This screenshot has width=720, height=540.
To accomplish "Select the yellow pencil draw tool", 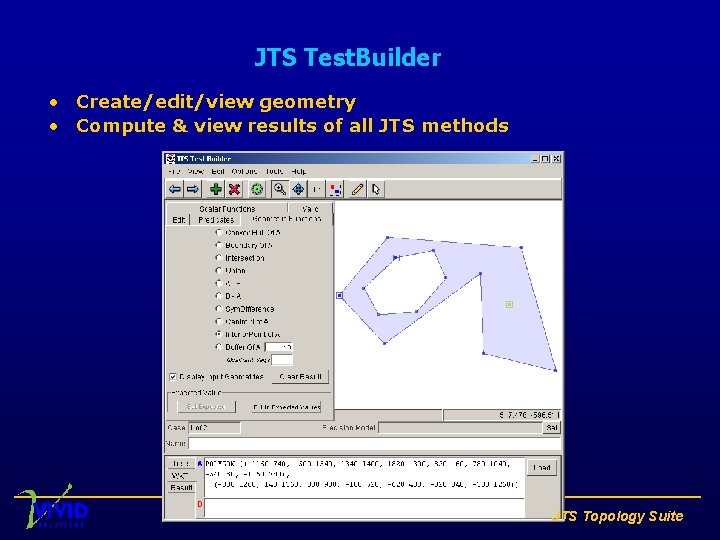I will [357, 189].
